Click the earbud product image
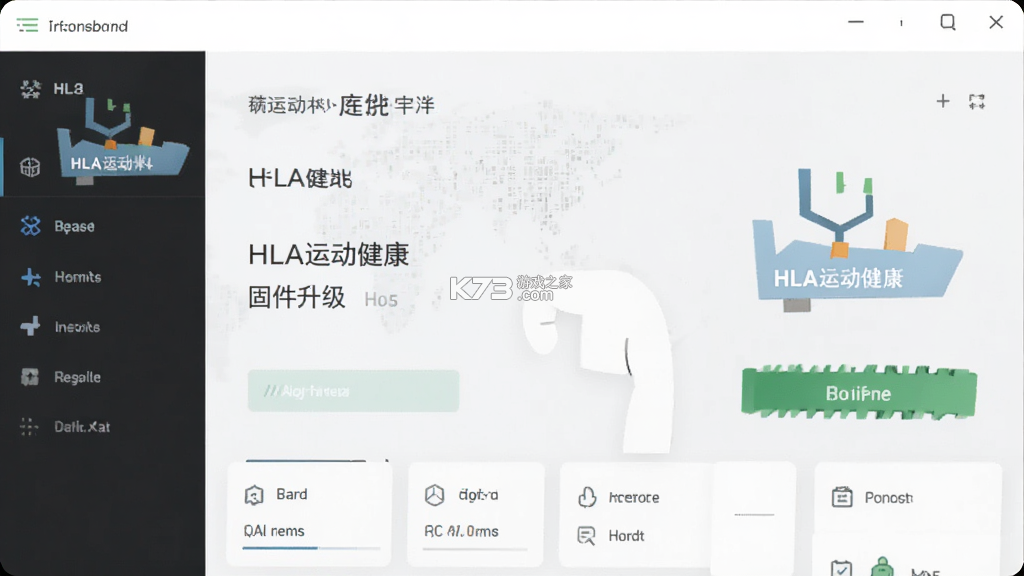Image resolution: width=1024 pixels, height=576 pixels. point(598,361)
